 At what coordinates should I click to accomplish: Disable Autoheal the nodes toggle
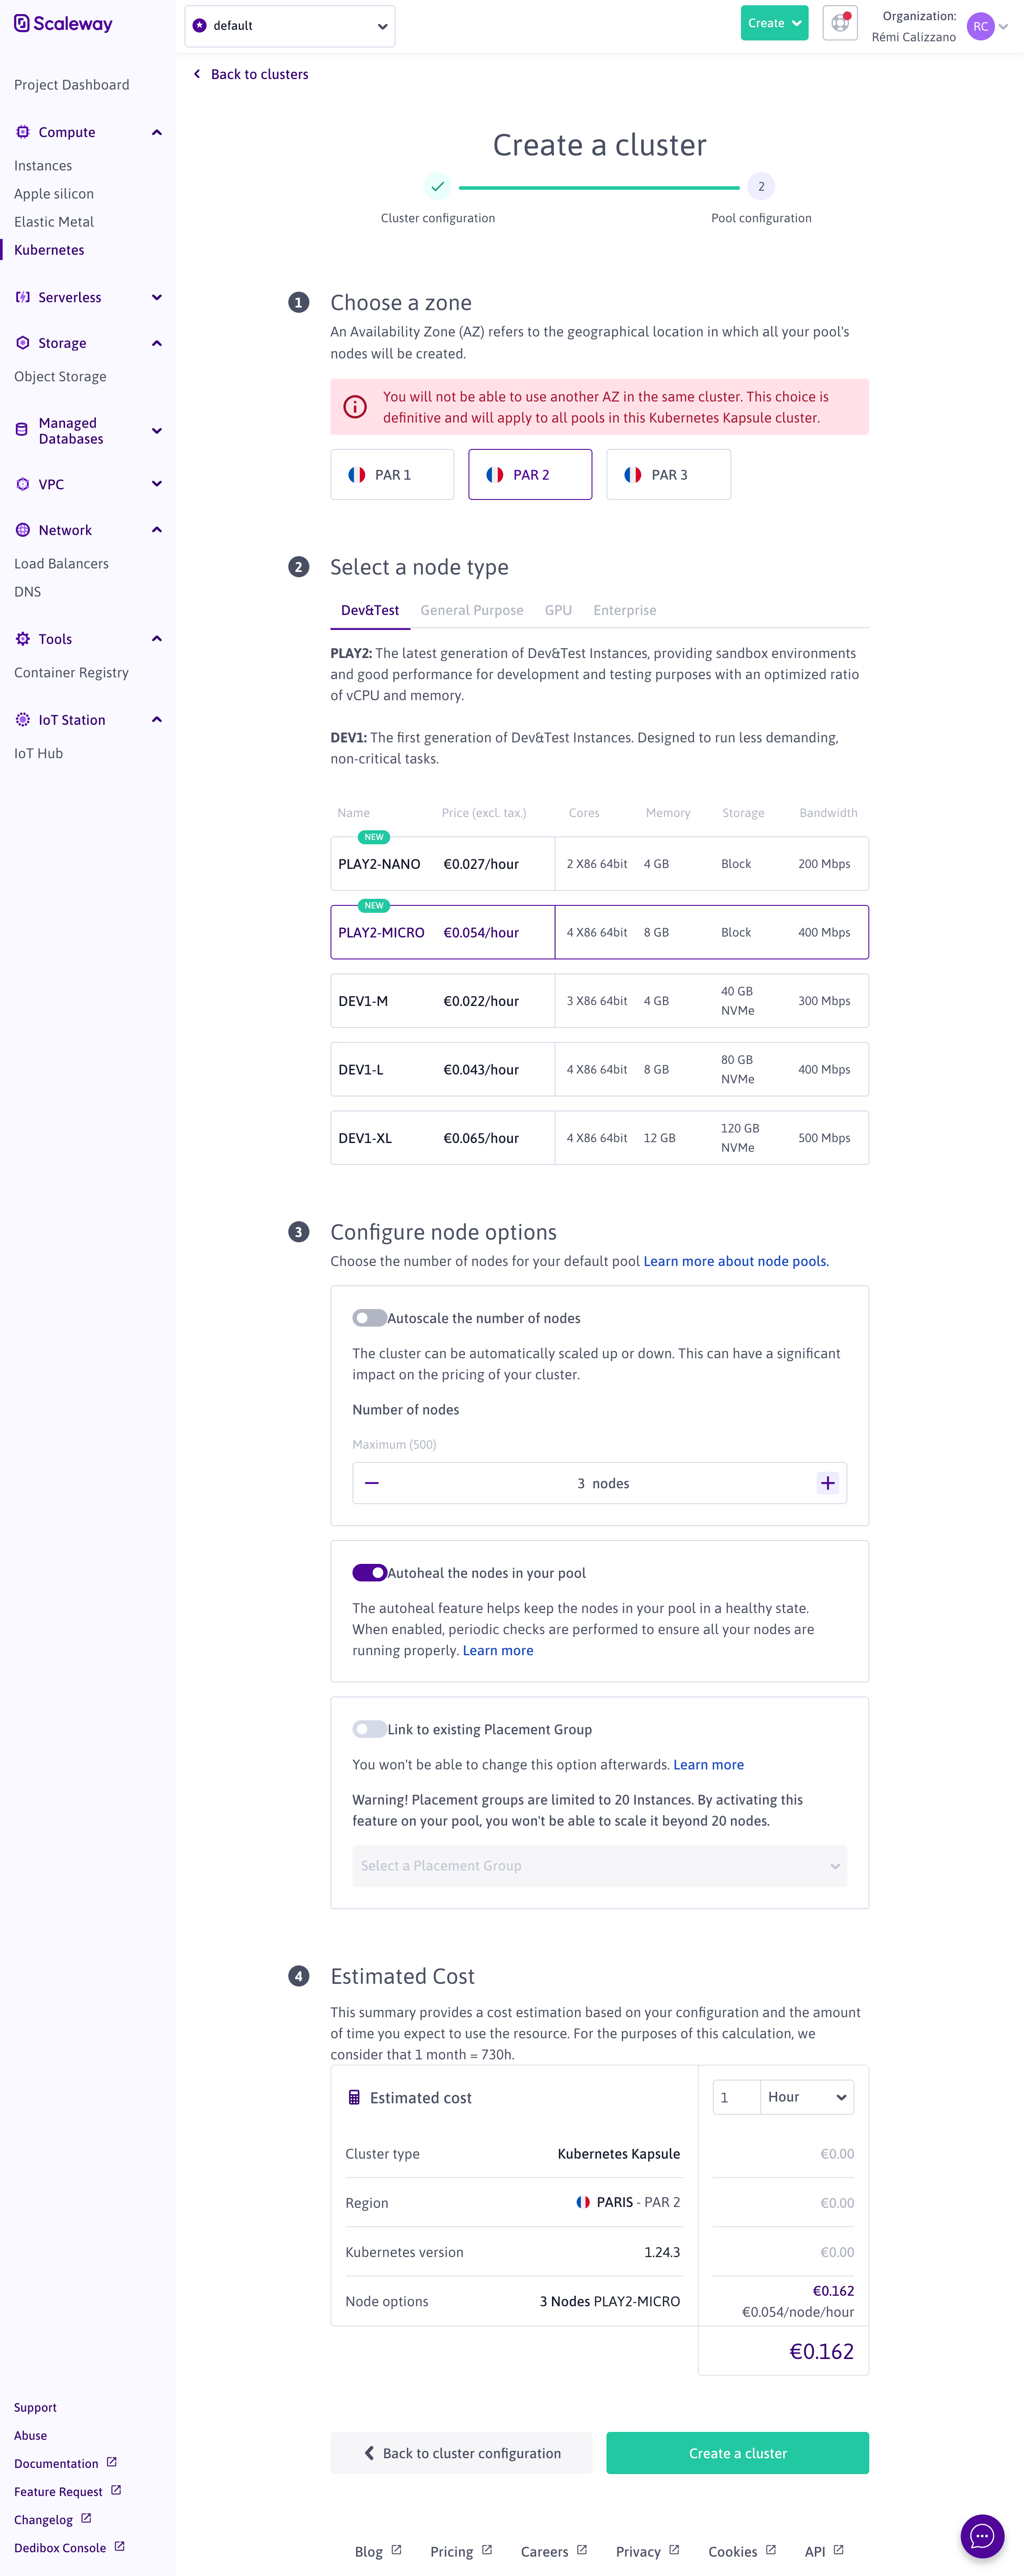(369, 1573)
